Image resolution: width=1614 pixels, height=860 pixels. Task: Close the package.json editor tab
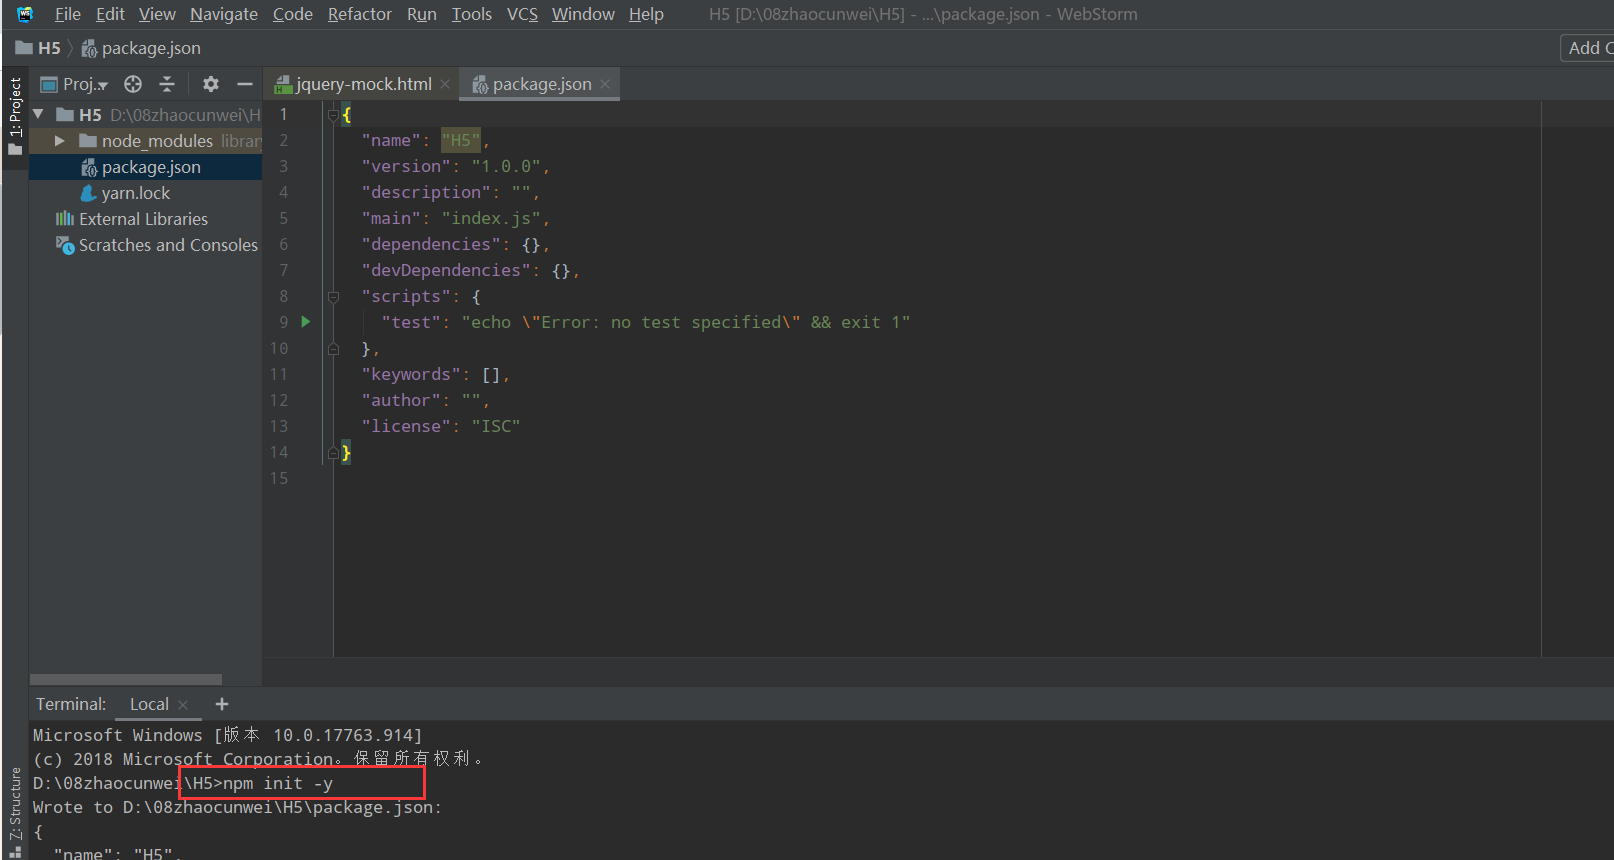click(x=605, y=84)
